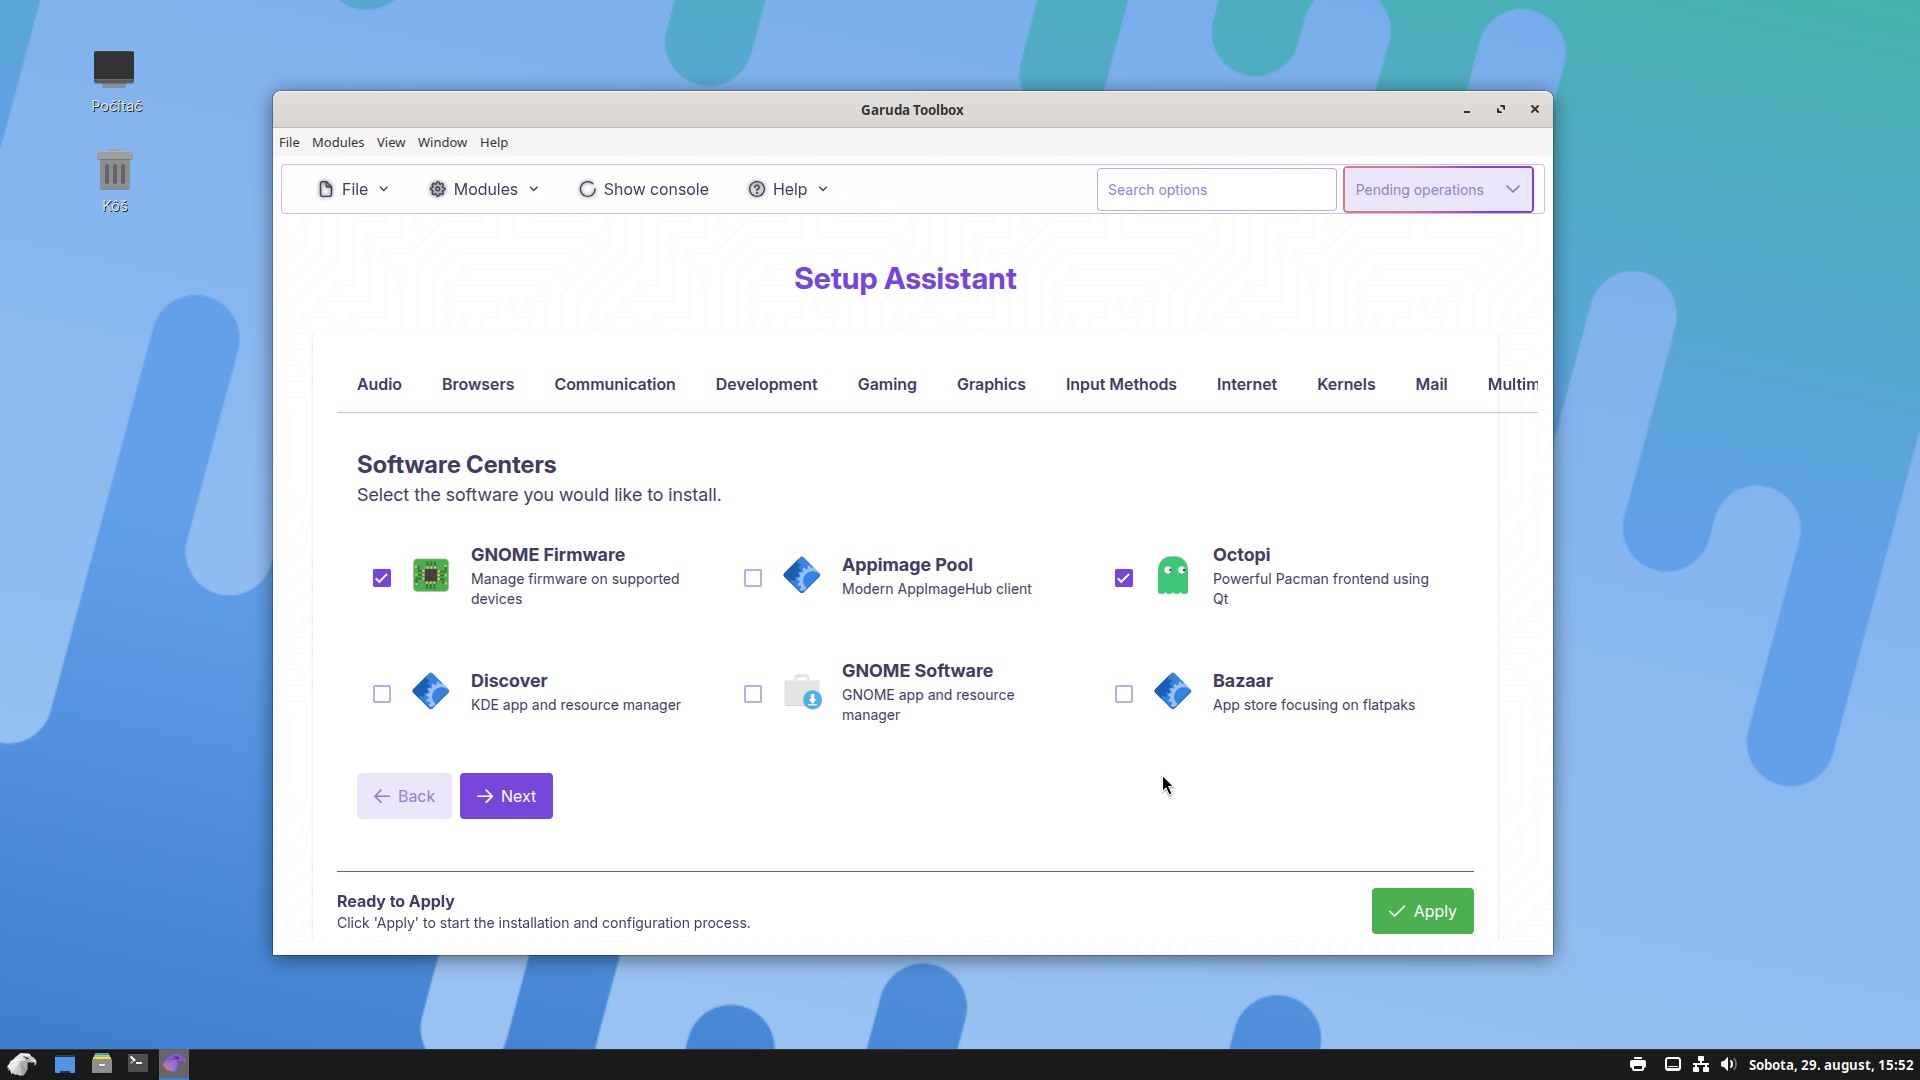
Task: Click 'App store focusing on flatpaks' text
Action: click(x=1314, y=705)
